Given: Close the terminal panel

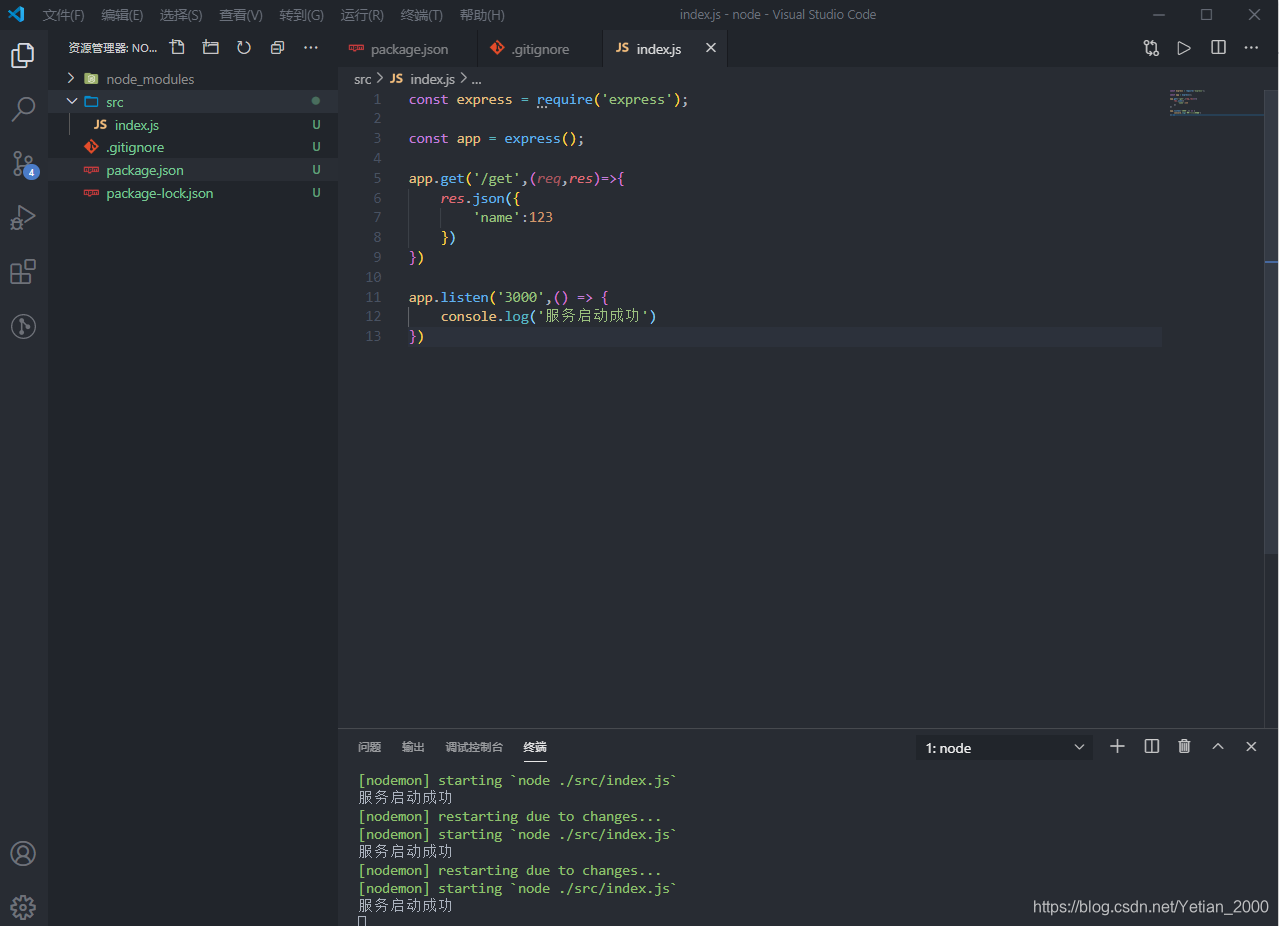Looking at the screenshot, I should pos(1251,746).
